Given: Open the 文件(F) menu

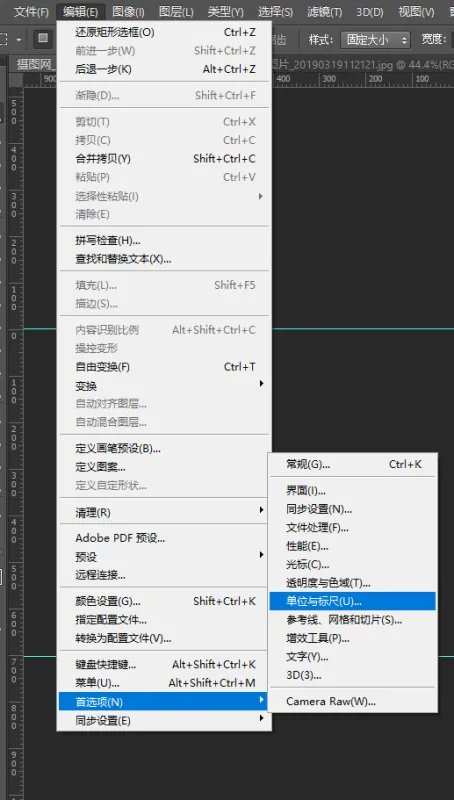Looking at the screenshot, I should pyautogui.click(x=31, y=12).
